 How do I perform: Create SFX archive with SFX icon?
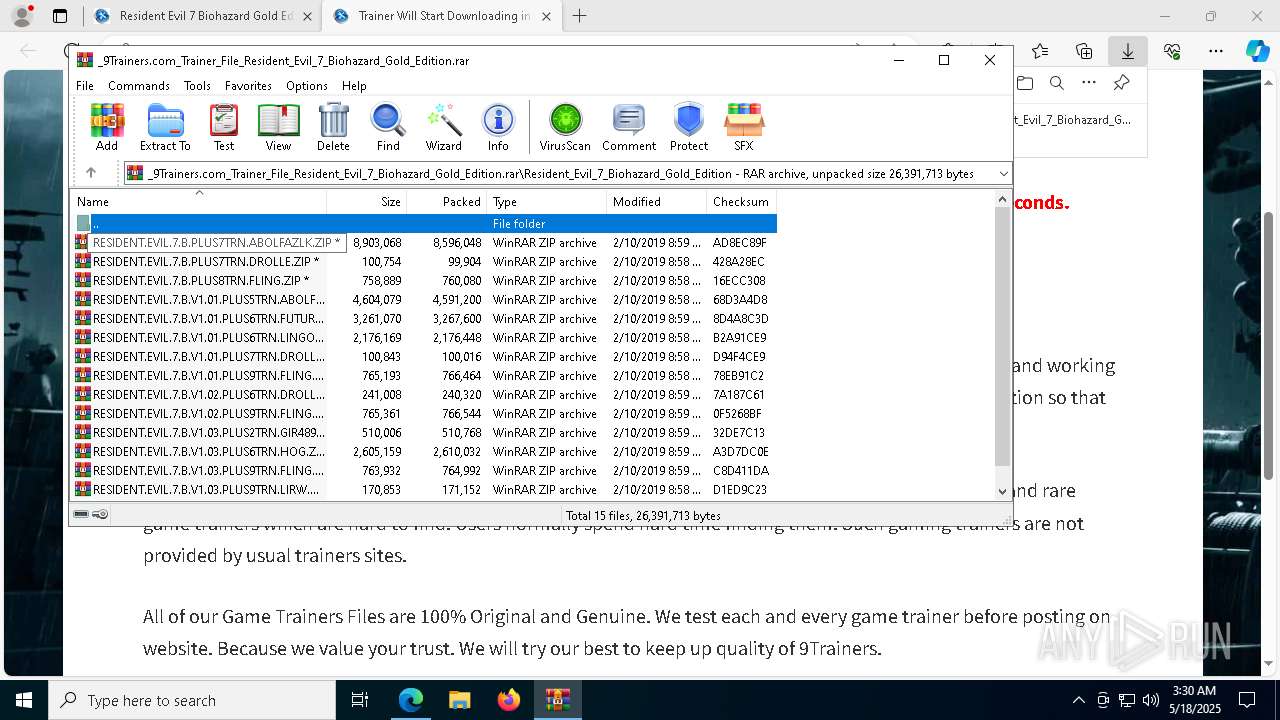click(743, 127)
